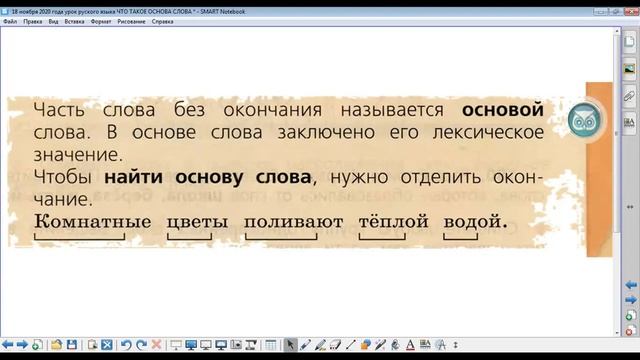
Task: Go to next page using toolbar forward arrow
Action: [22, 345]
